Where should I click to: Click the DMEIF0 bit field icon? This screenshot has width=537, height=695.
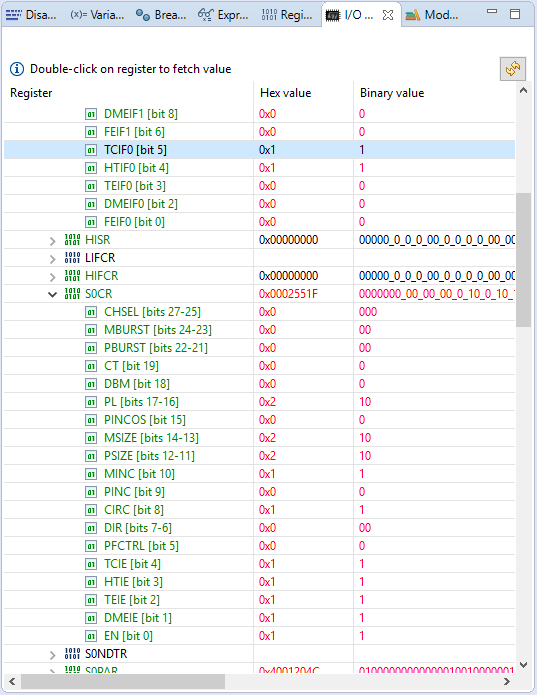[x=91, y=204]
